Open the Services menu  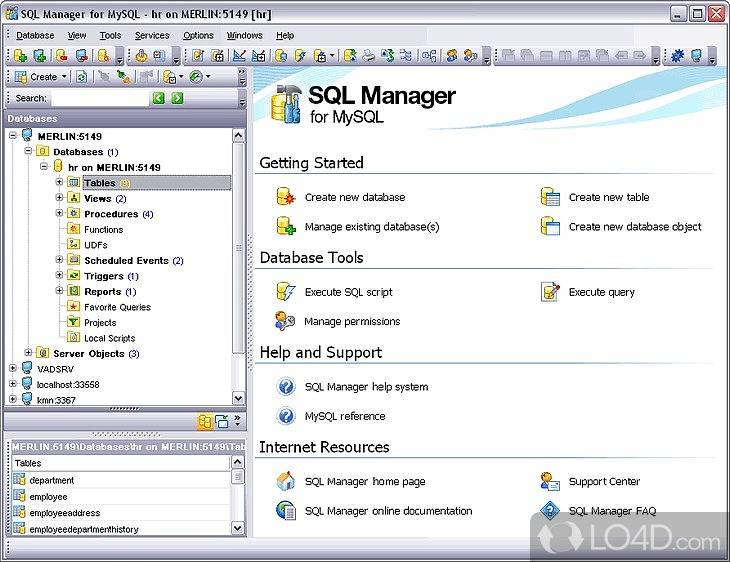pyautogui.click(x=152, y=35)
